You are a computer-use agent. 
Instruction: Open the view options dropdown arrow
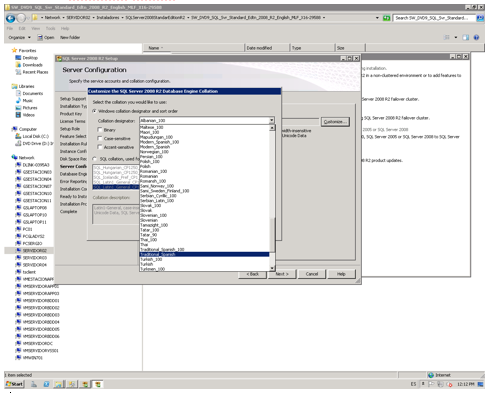coord(456,37)
